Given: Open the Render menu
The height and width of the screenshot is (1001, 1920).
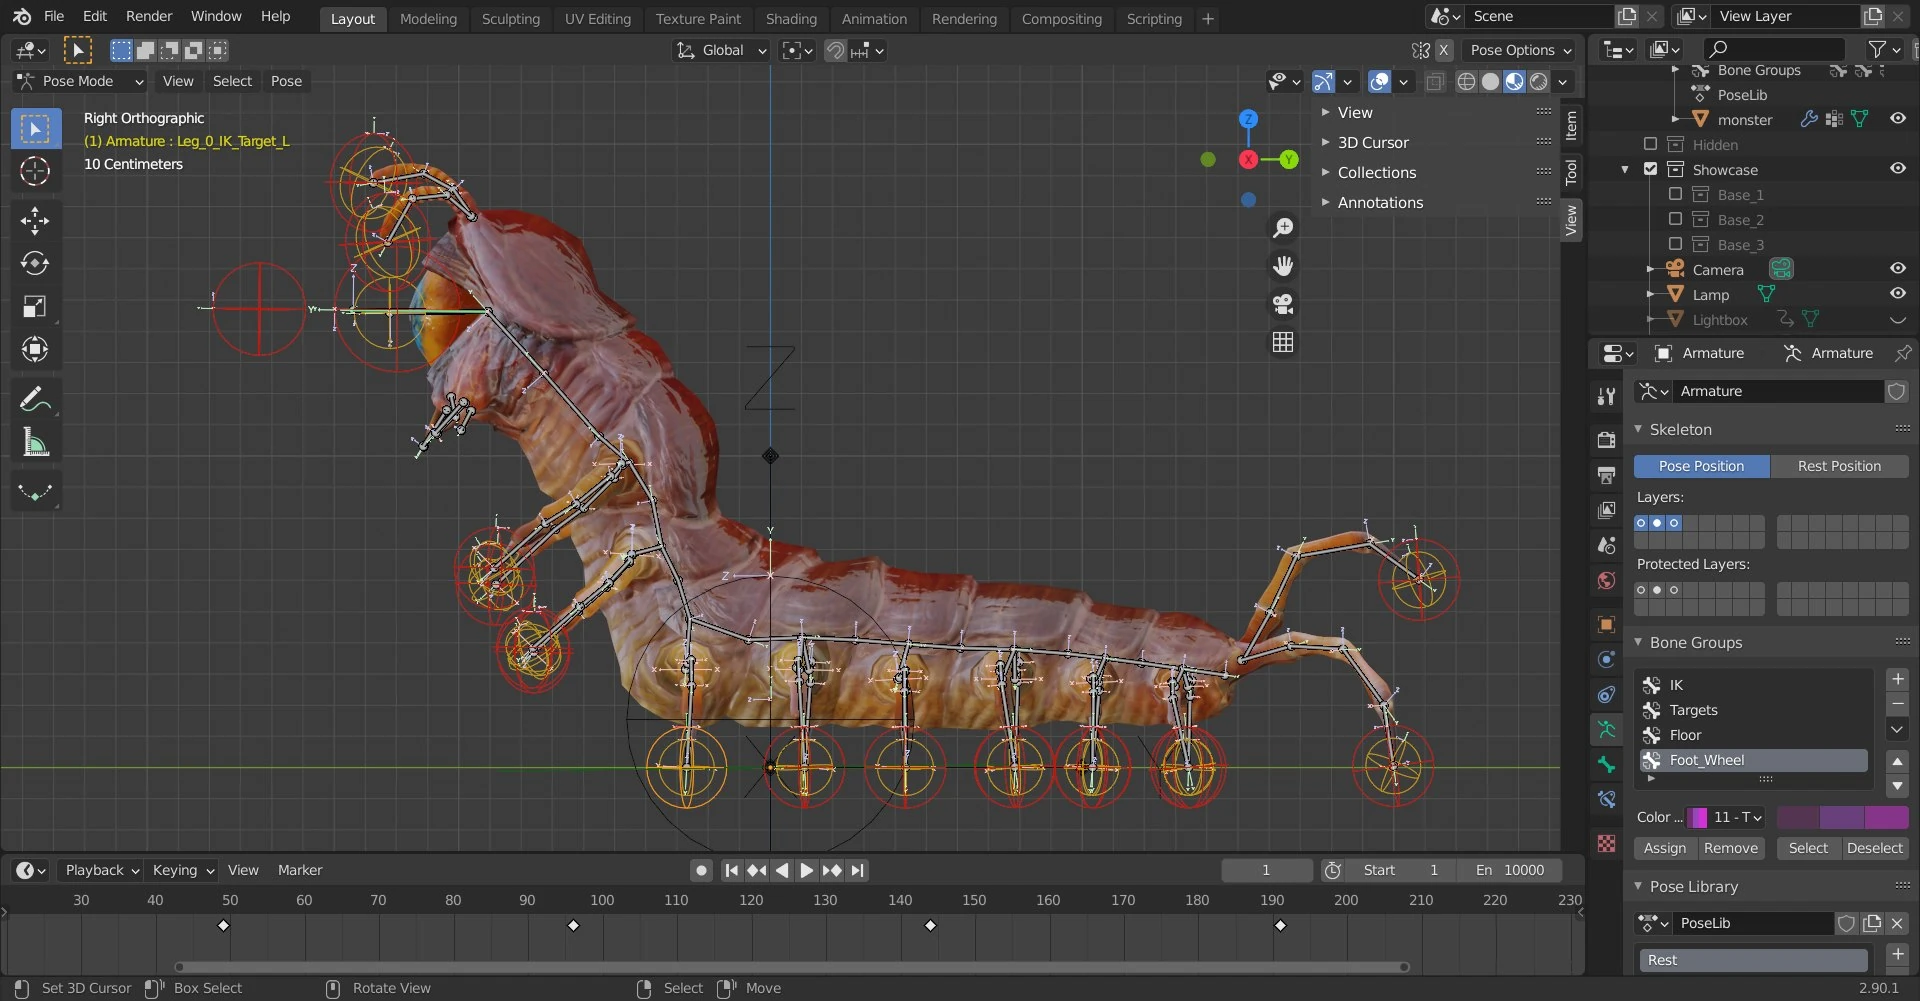Looking at the screenshot, I should pos(149,16).
